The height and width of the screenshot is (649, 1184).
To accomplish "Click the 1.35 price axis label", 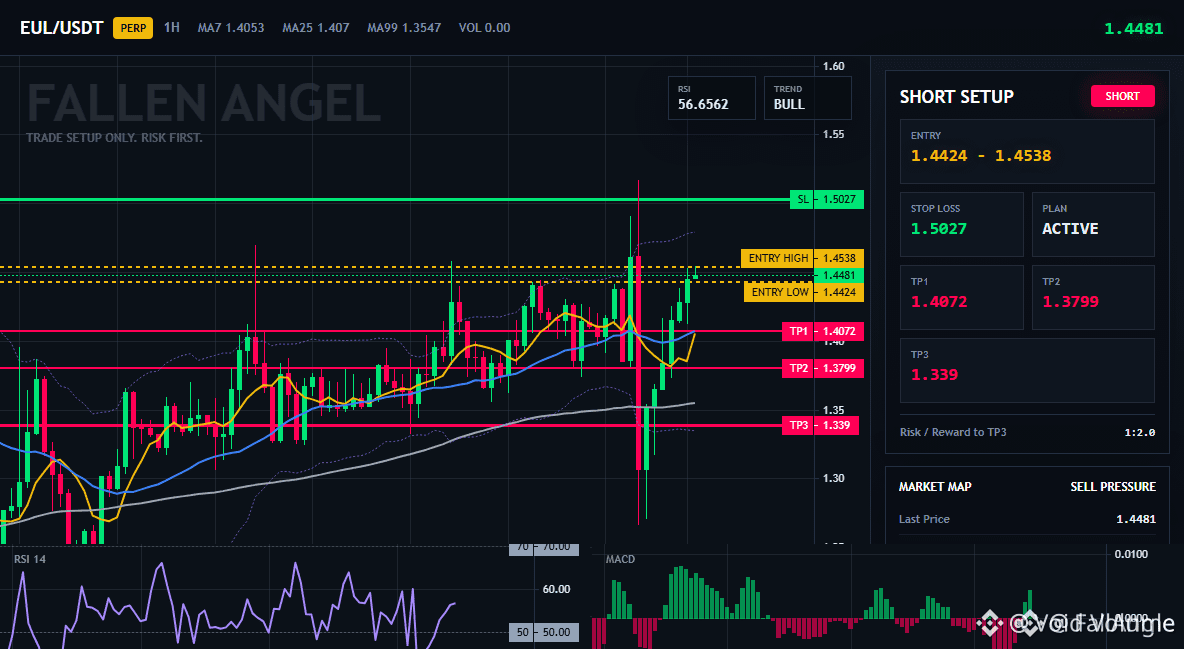I will [x=834, y=410].
